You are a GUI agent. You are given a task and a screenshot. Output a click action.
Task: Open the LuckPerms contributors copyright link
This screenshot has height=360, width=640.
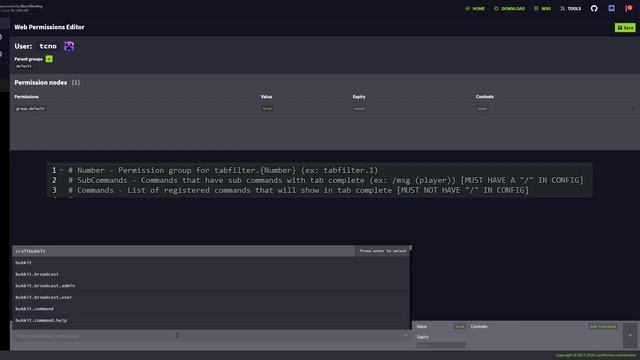tap(596, 355)
